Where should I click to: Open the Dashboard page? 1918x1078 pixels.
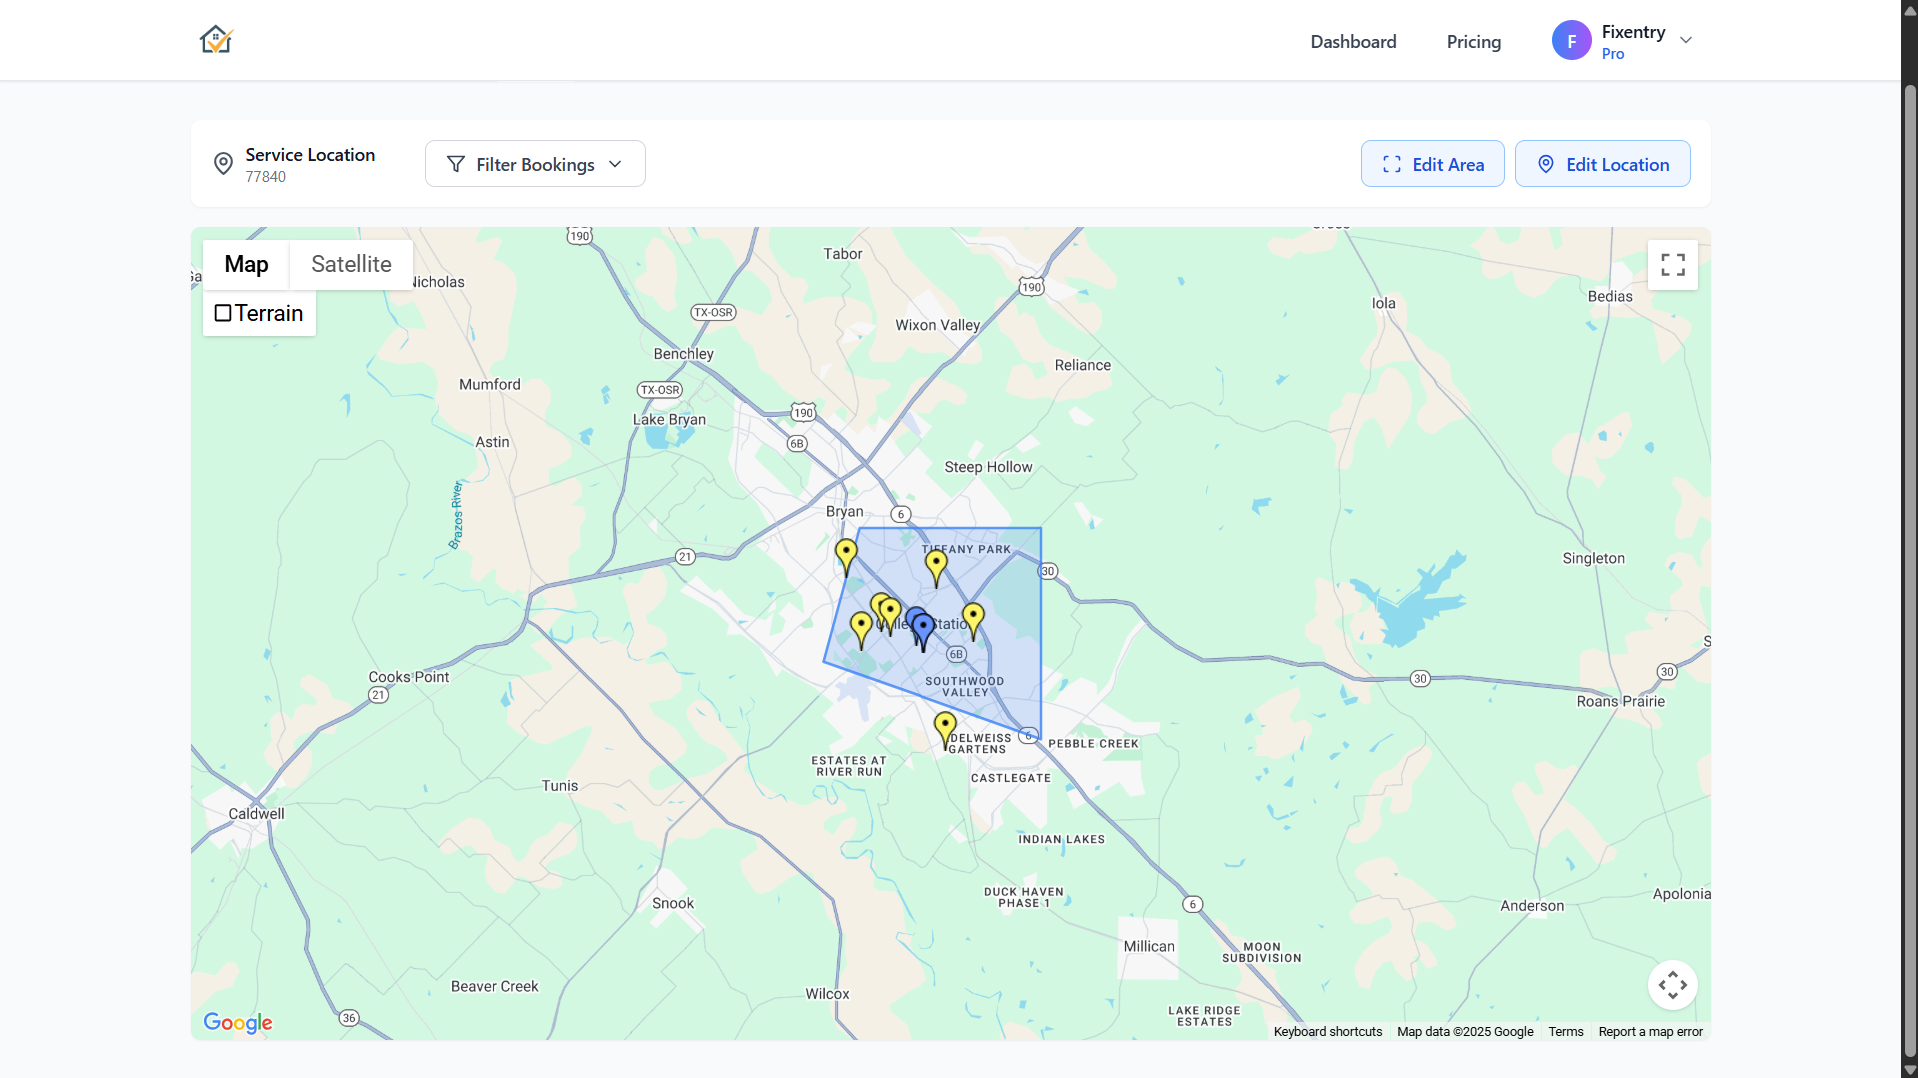click(1353, 41)
